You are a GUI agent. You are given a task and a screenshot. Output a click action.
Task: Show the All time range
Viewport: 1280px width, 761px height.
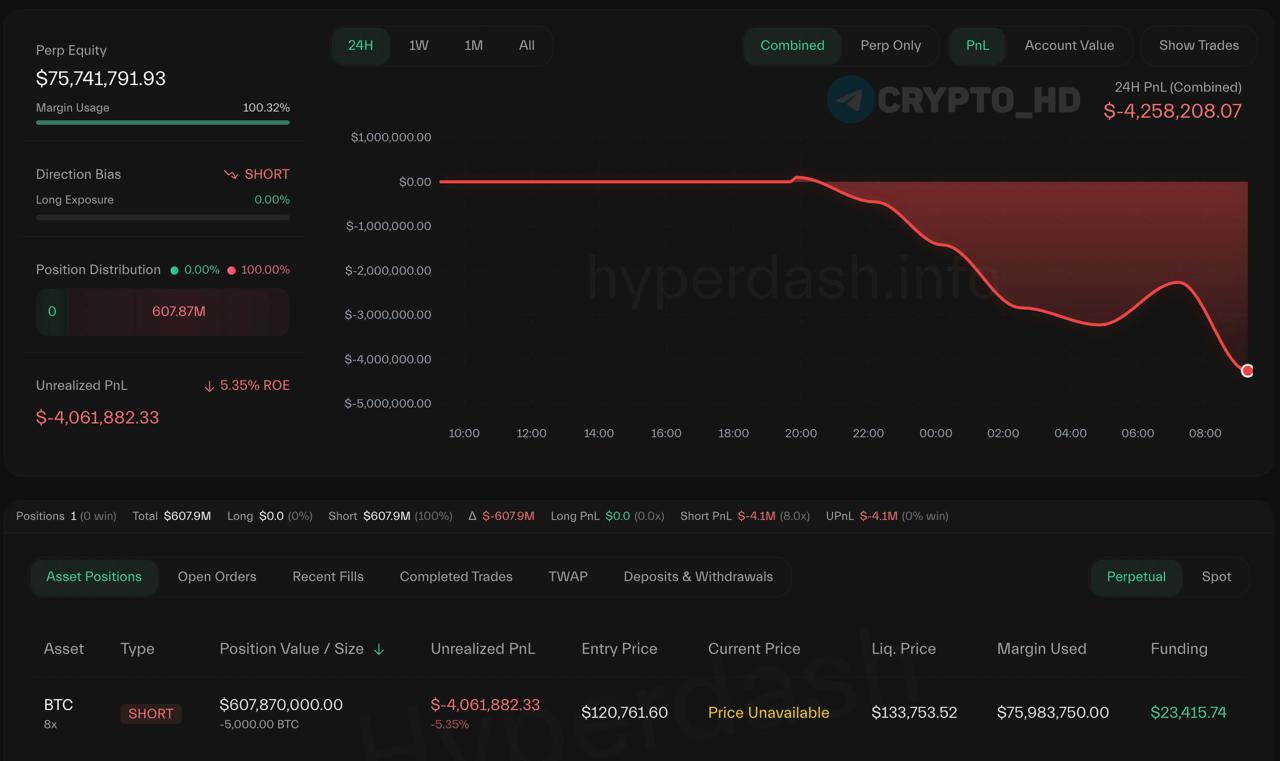point(527,45)
